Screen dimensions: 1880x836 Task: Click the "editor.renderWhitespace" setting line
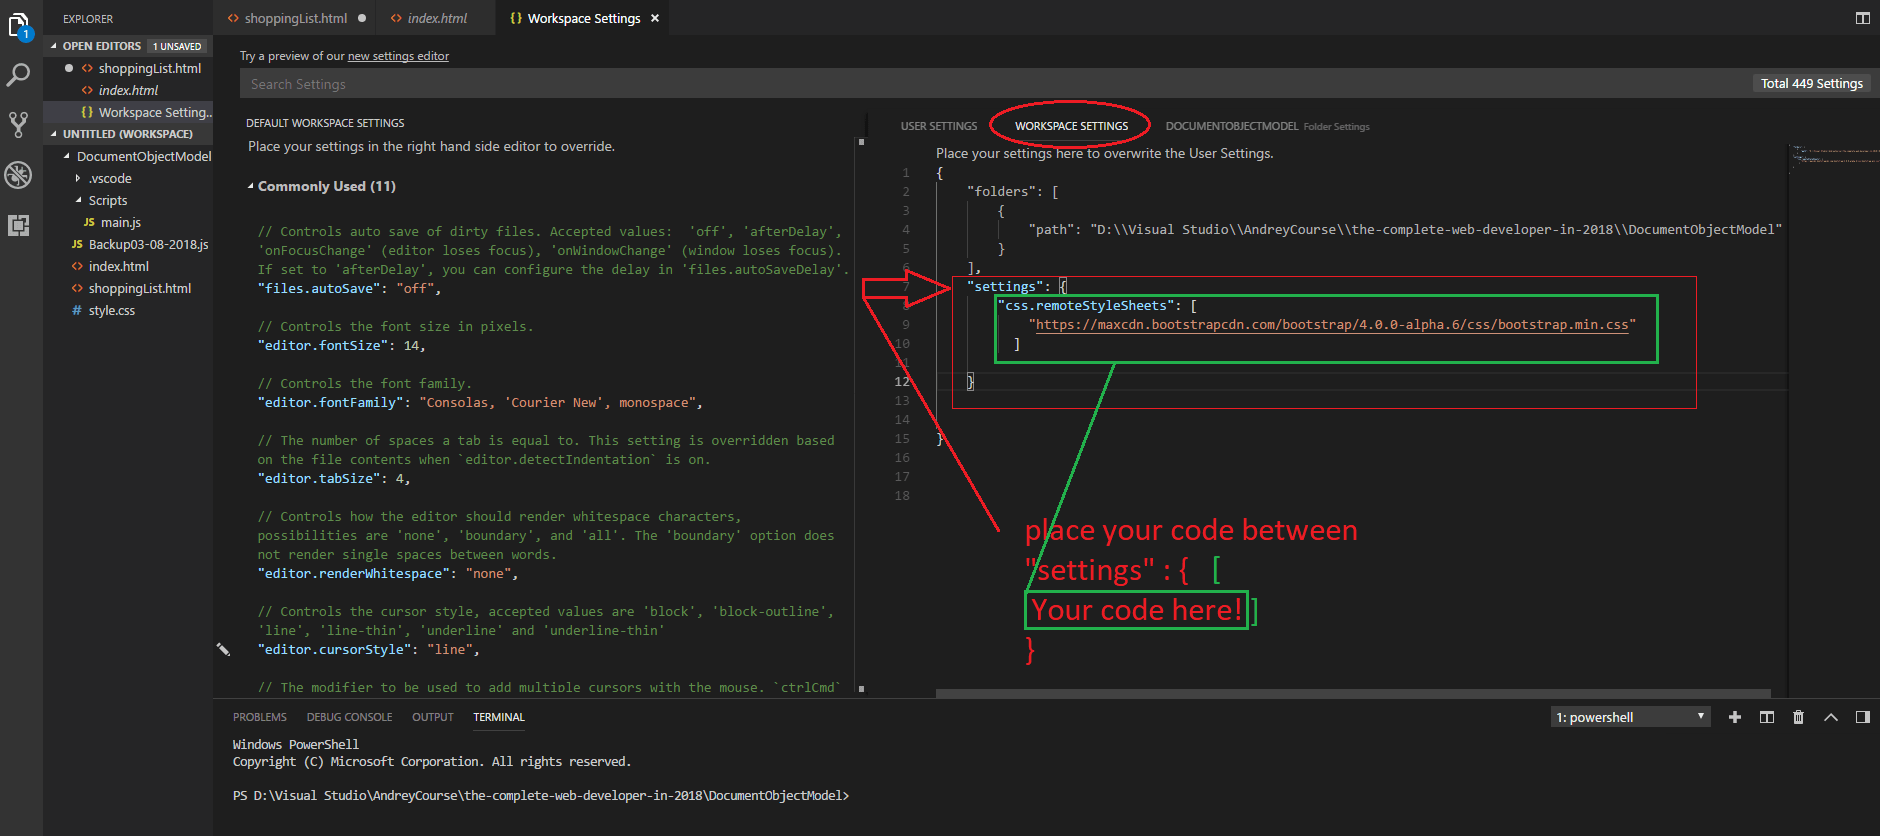pyautogui.click(x=388, y=573)
